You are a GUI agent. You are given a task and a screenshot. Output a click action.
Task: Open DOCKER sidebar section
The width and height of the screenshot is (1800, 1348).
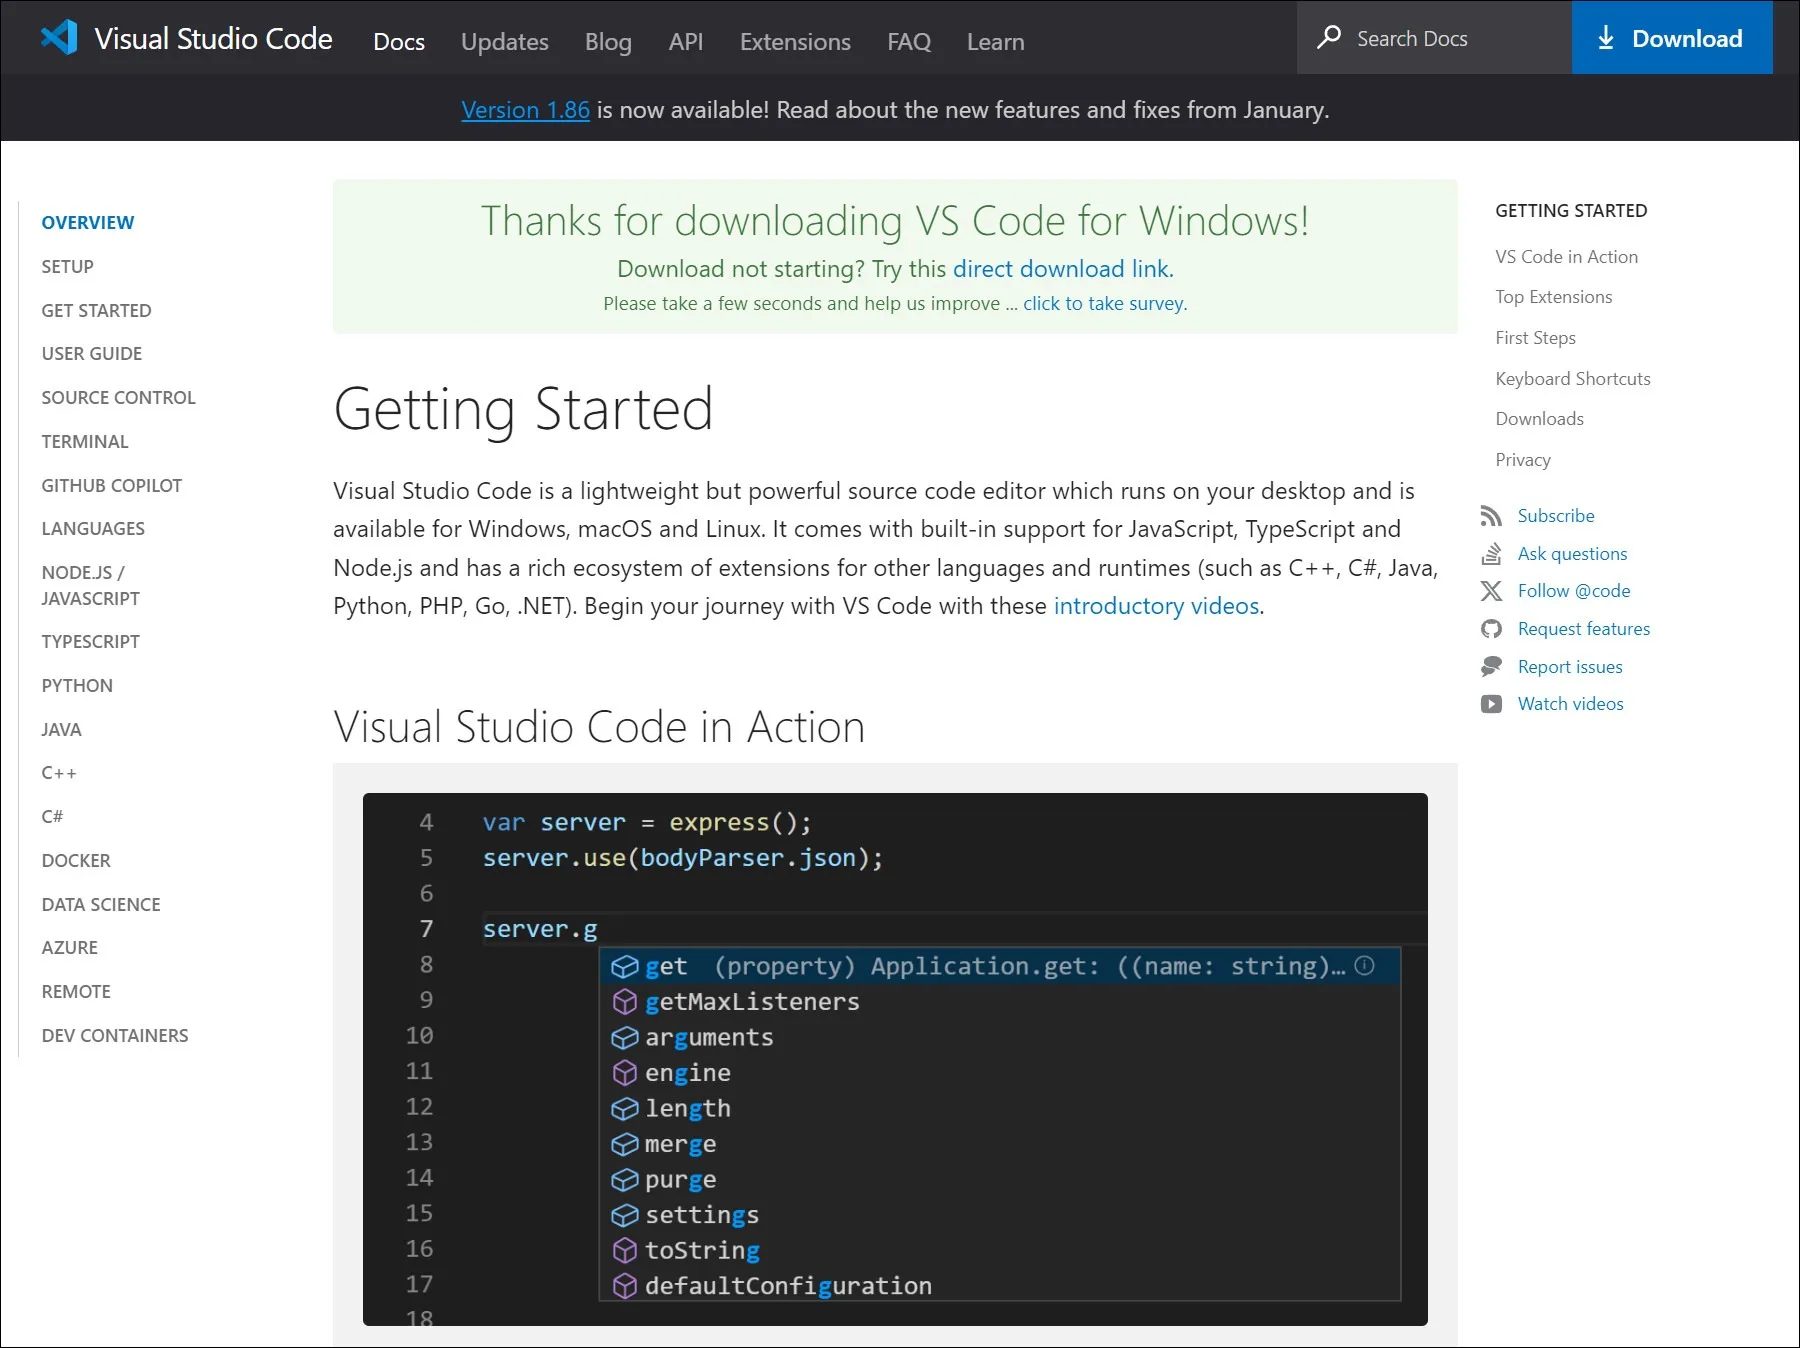76,861
